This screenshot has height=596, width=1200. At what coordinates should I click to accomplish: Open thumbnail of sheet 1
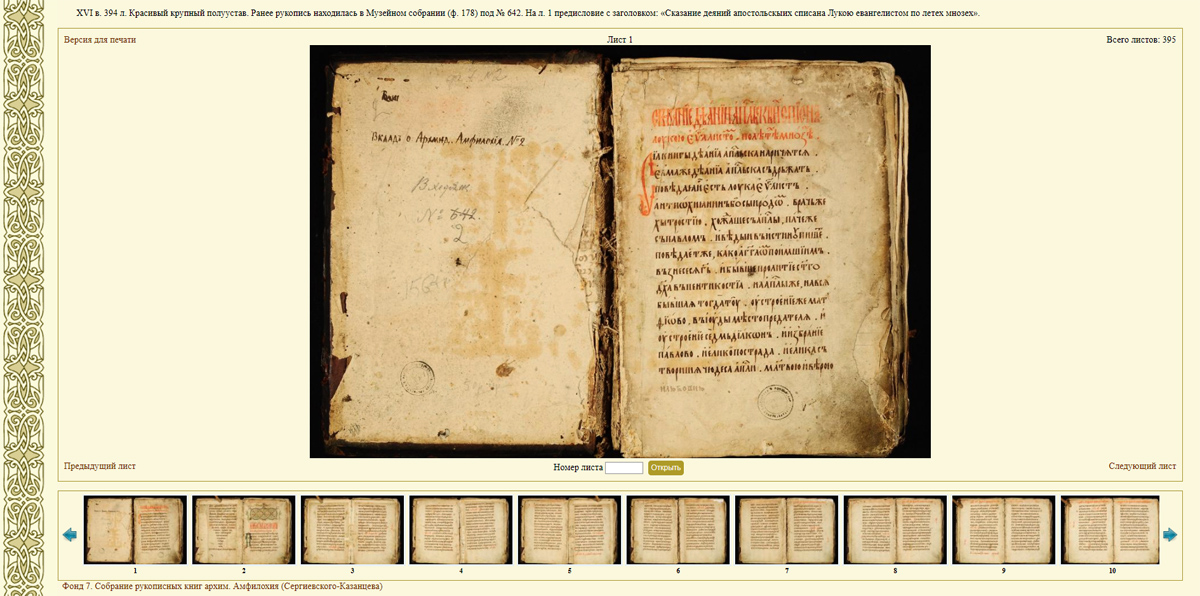point(135,530)
